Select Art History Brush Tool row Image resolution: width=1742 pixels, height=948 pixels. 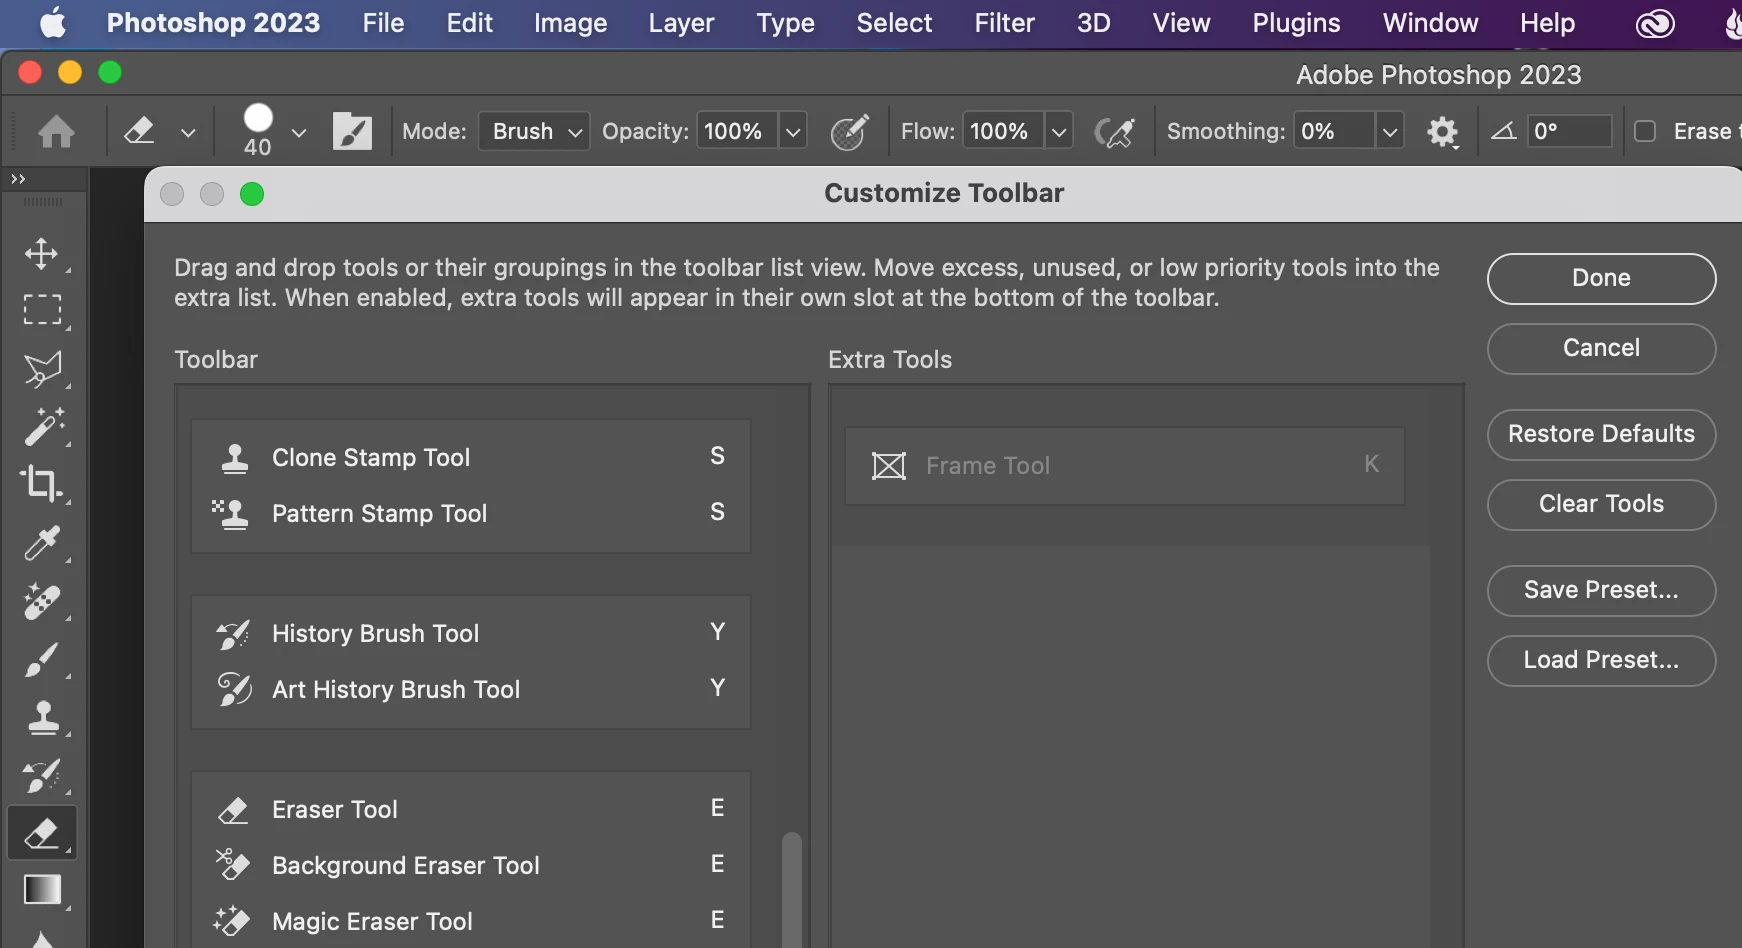[x=471, y=689]
